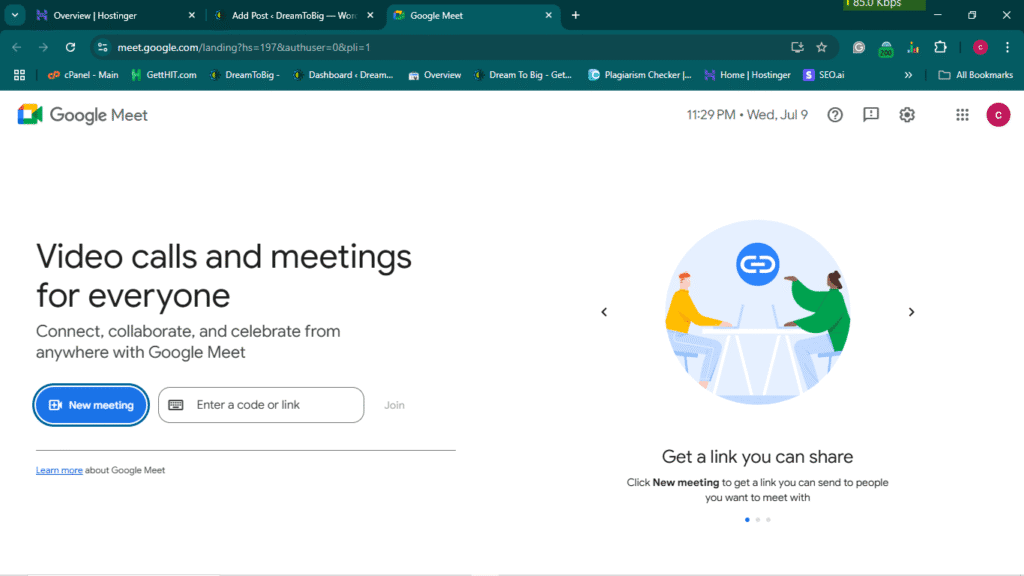
Task: Open the browser Extensions puzzle icon
Action: (940, 47)
